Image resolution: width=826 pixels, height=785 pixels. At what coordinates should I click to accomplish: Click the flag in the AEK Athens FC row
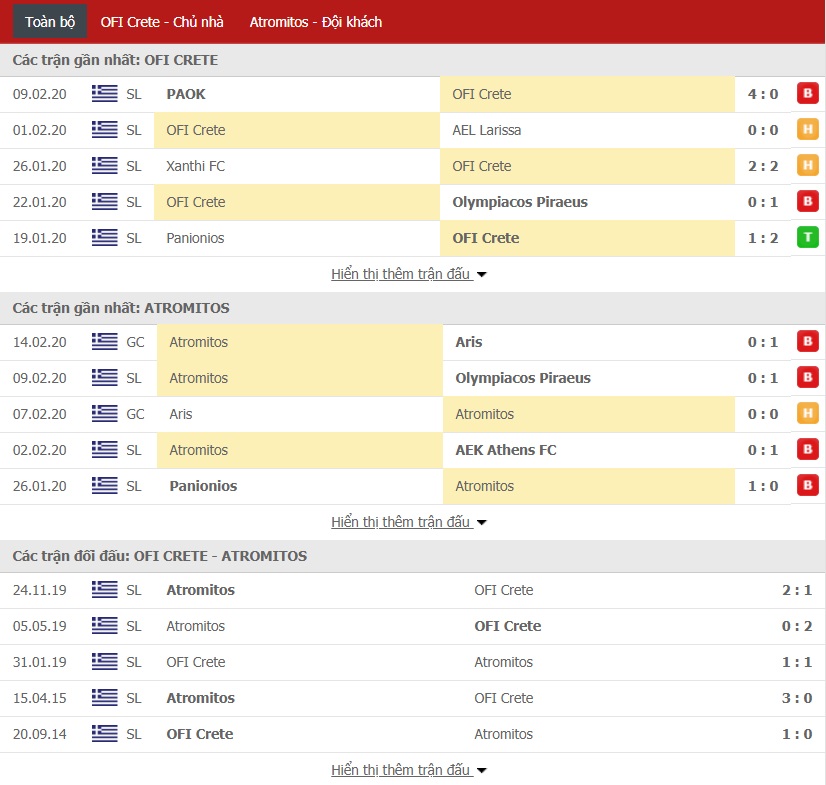click(104, 450)
